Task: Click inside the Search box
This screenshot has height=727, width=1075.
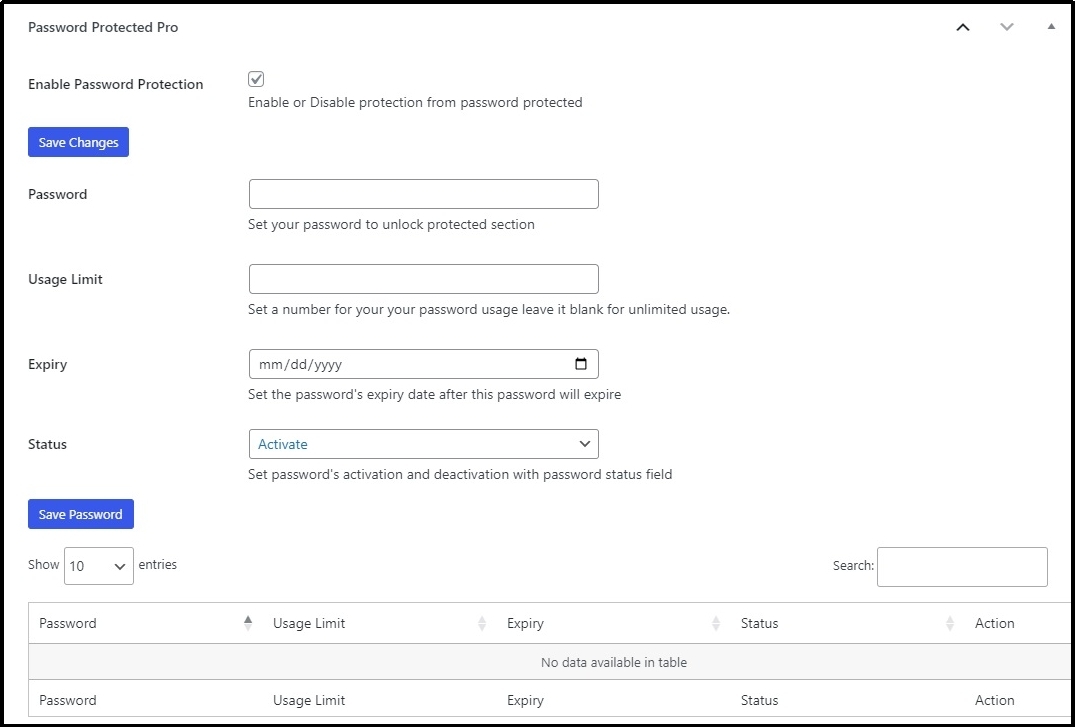Action: pos(961,567)
